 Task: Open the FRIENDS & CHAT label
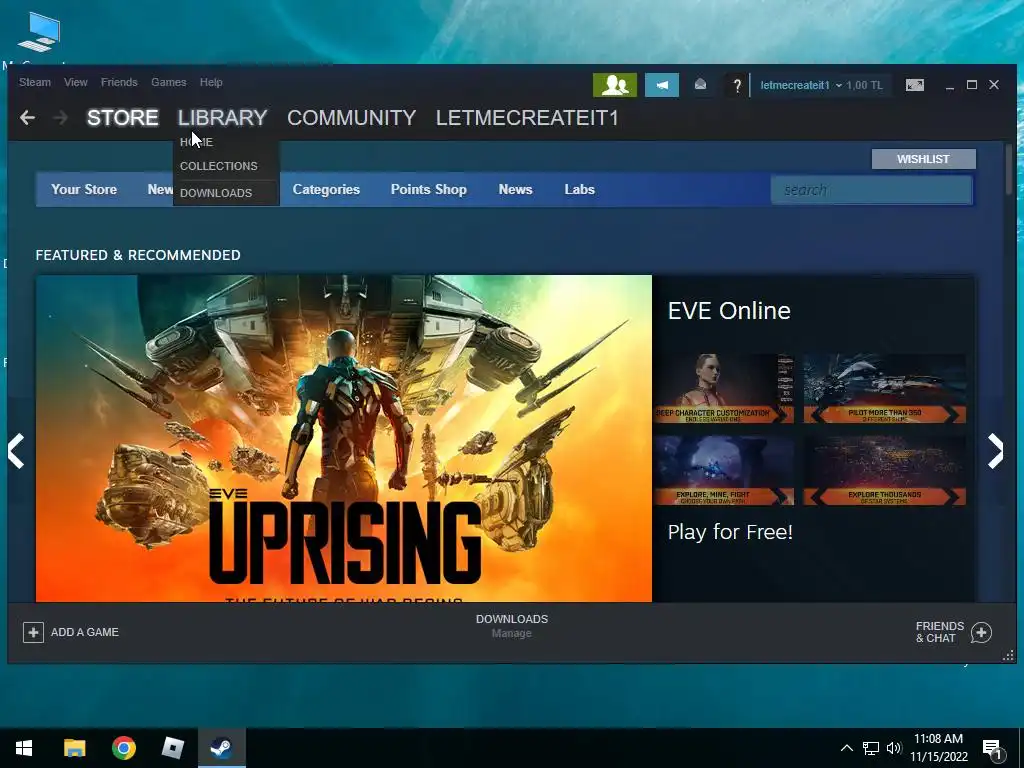pos(940,632)
